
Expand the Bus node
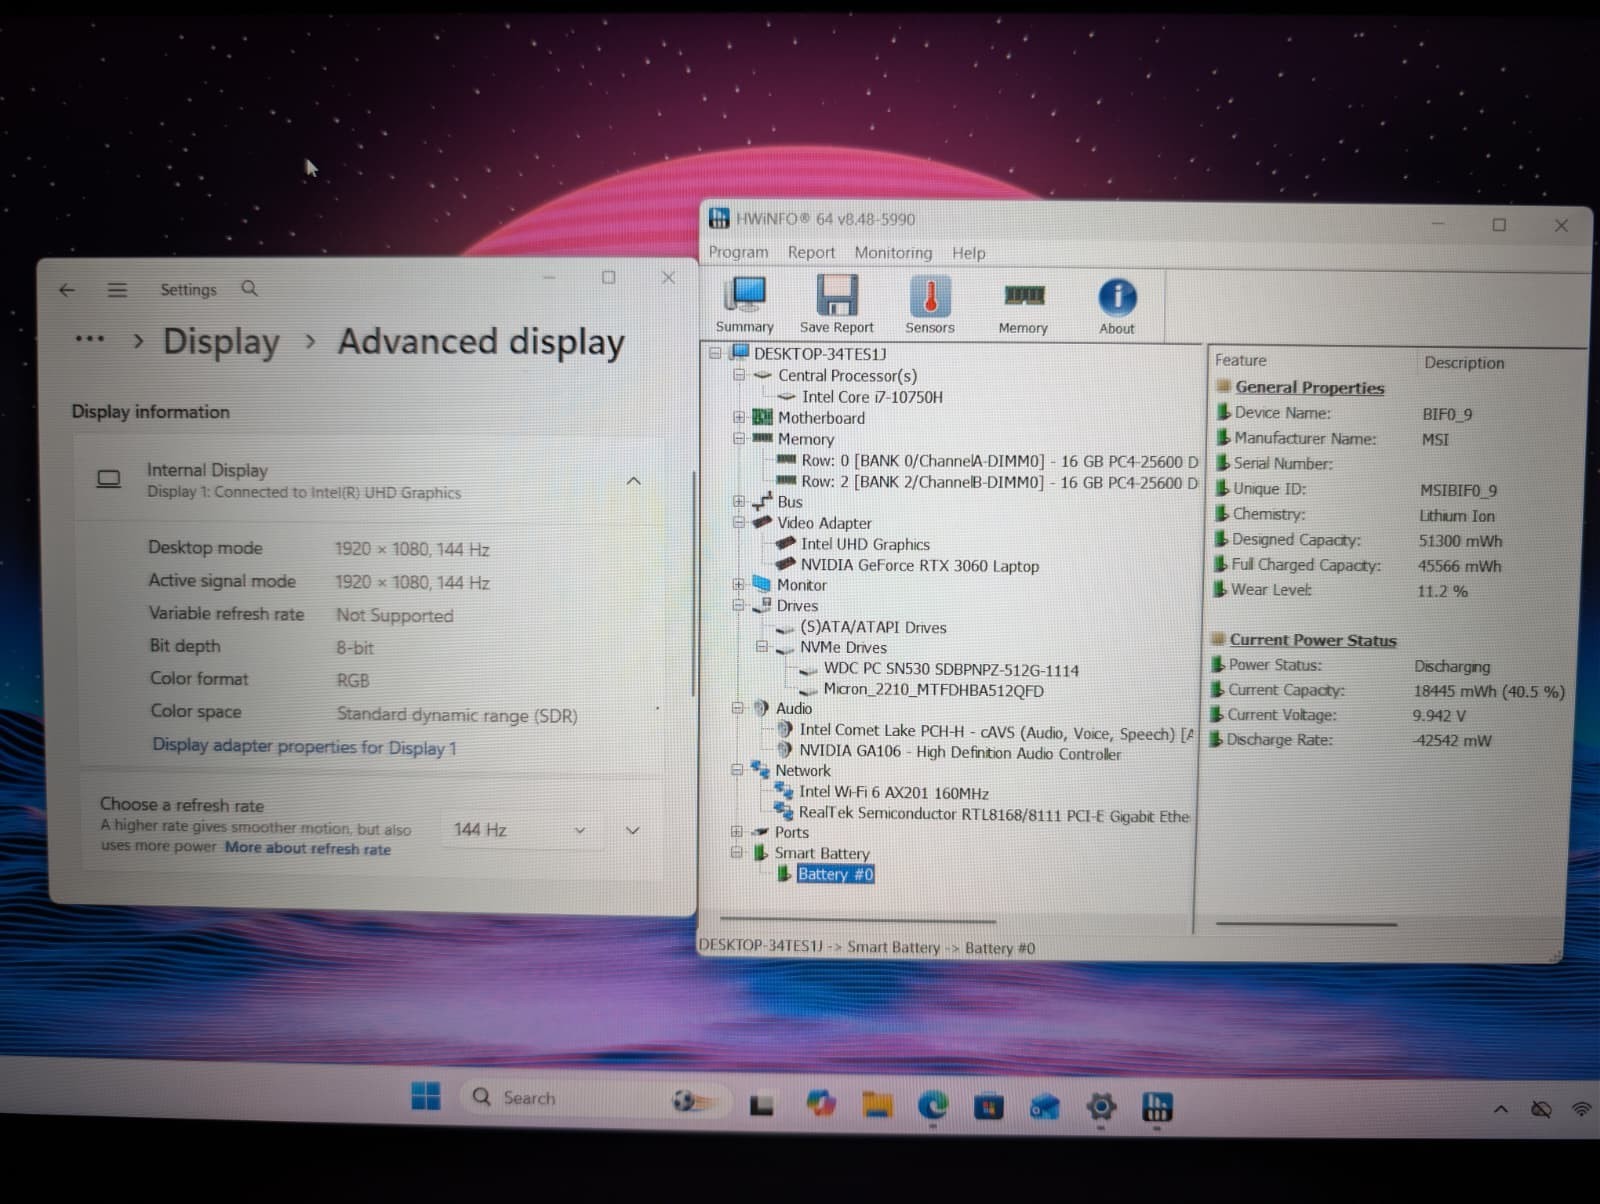[738, 501]
